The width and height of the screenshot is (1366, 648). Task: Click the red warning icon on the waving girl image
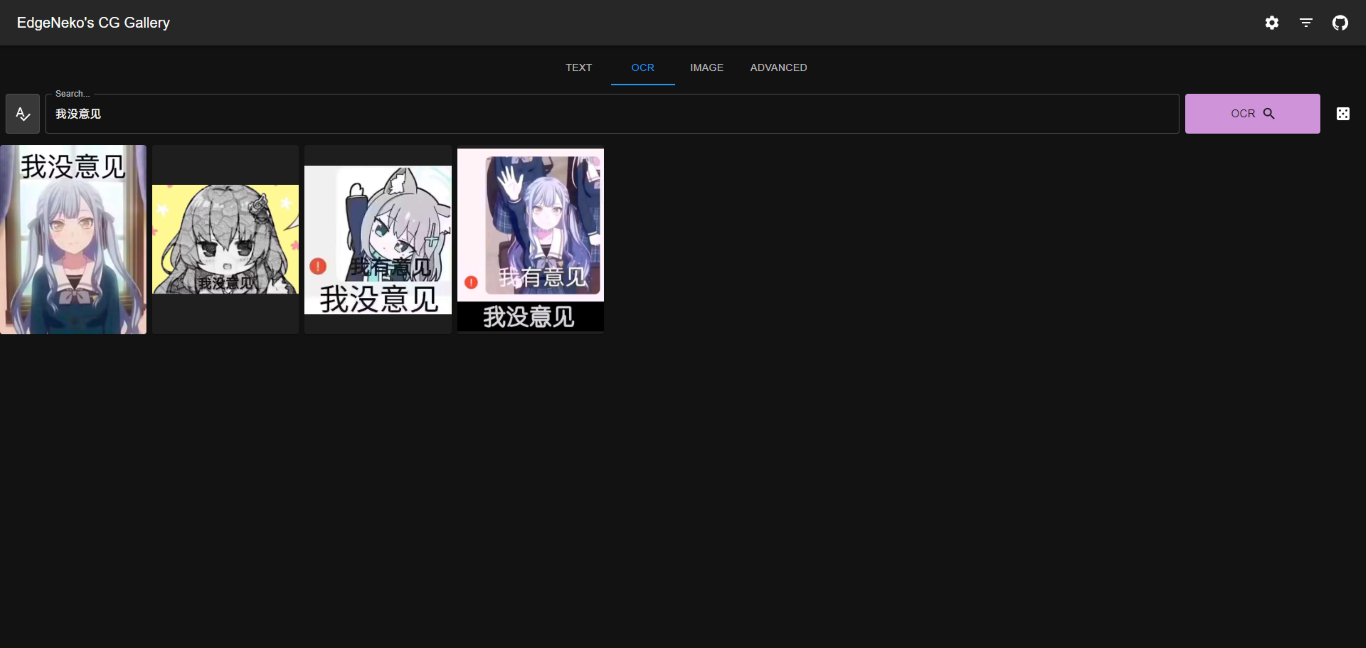[x=471, y=282]
